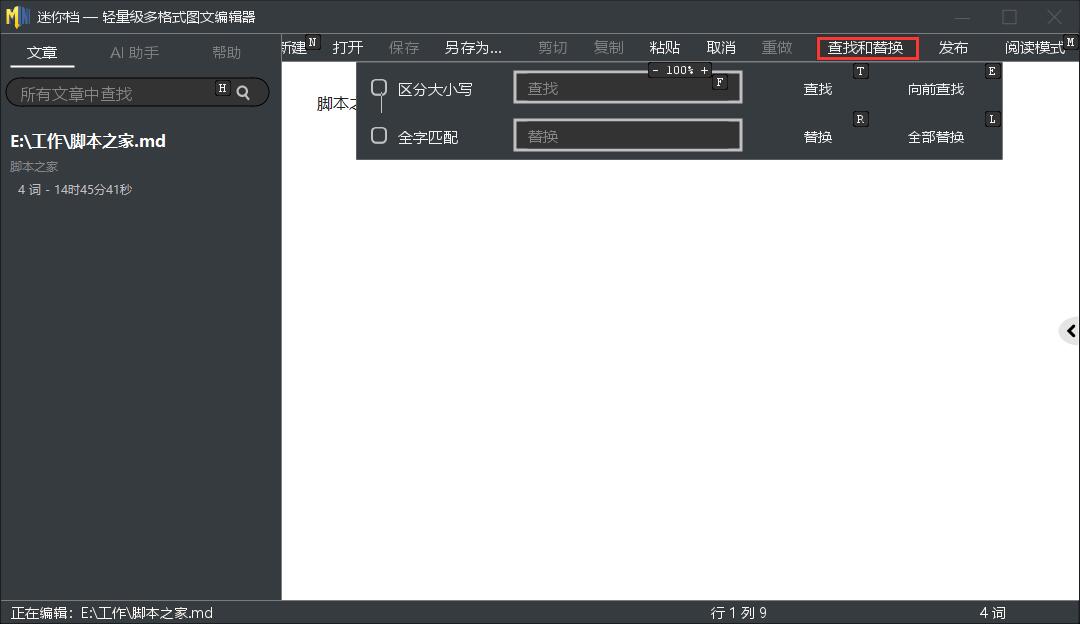Switch to the AI 助手 tab

point(134,53)
